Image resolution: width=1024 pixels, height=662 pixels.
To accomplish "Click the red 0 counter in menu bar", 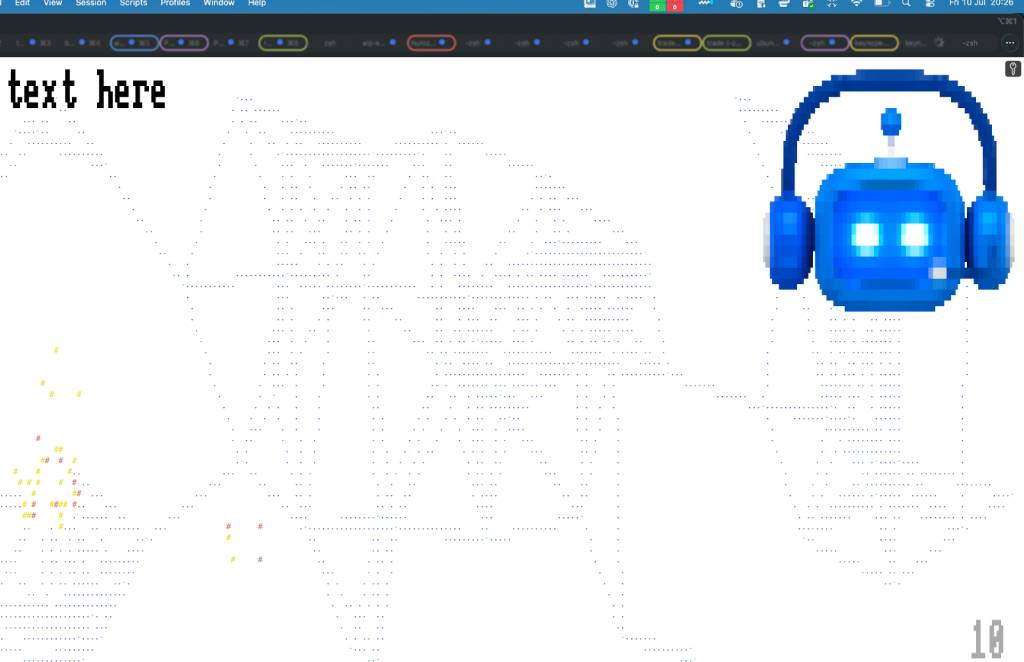I will pyautogui.click(x=675, y=6).
